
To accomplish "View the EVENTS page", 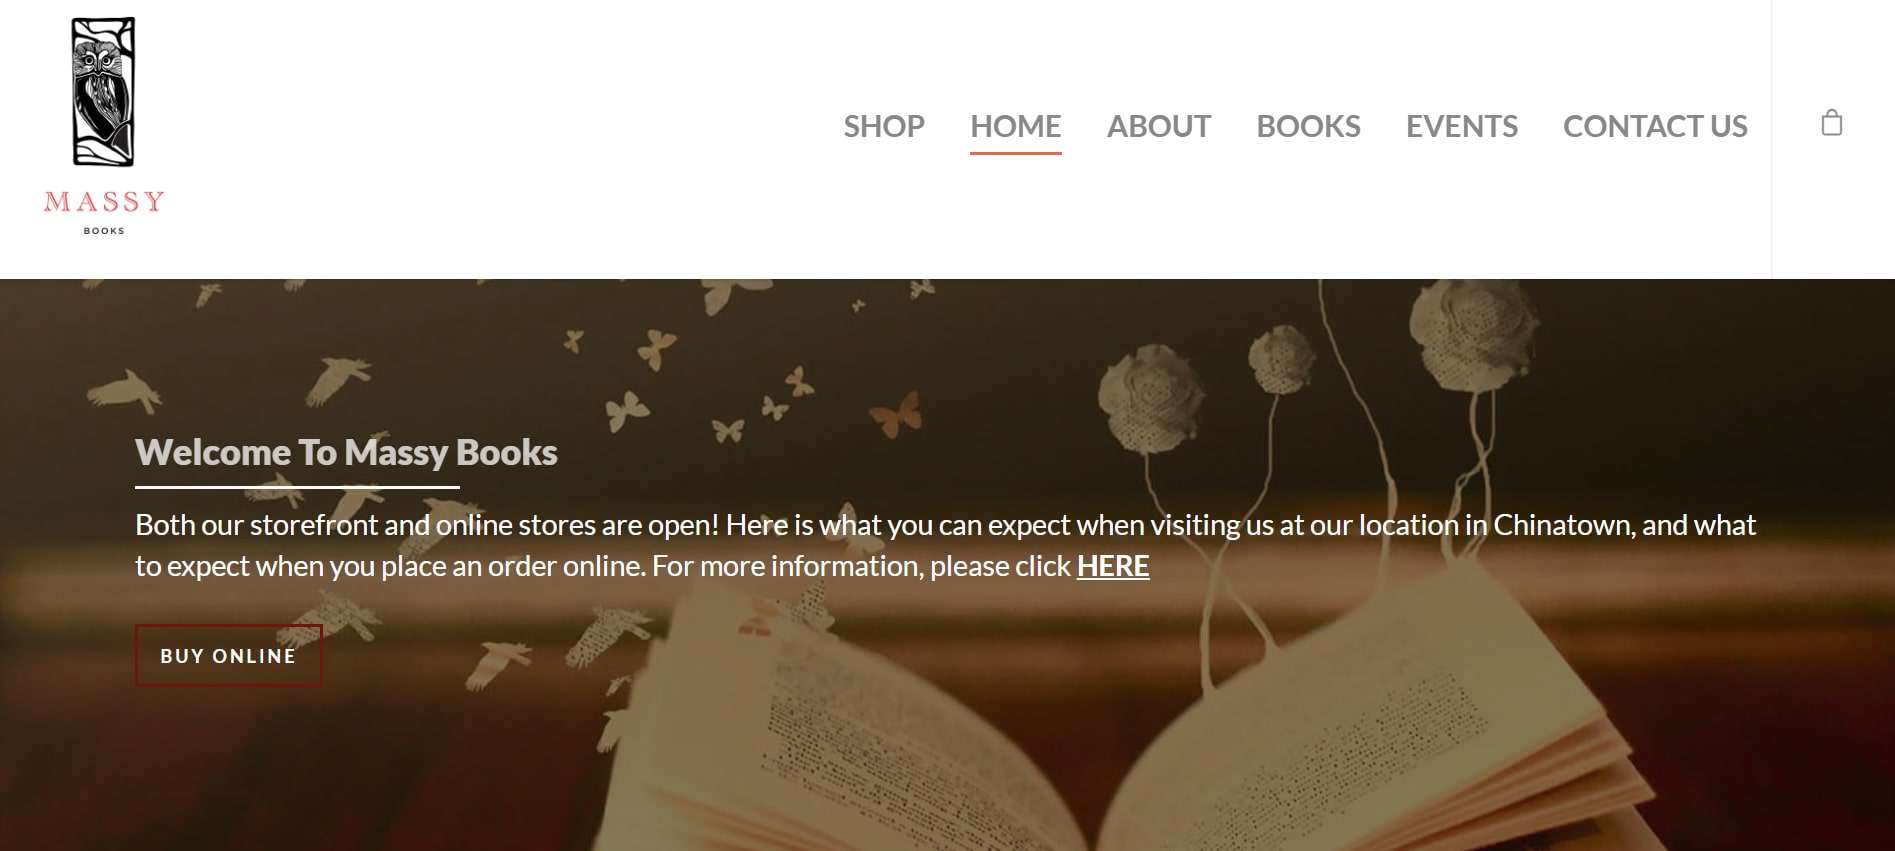I will pyautogui.click(x=1461, y=126).
